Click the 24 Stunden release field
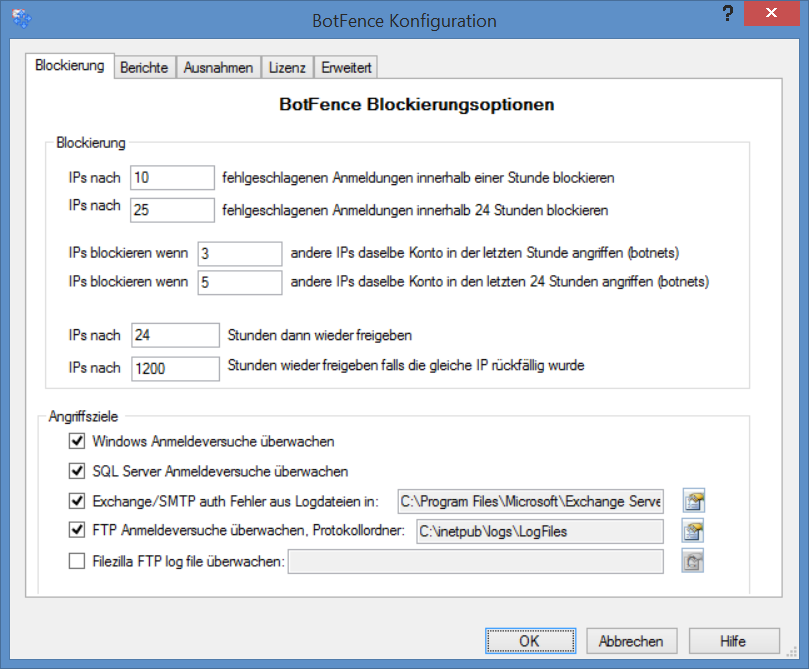809x669 pixels. (175, 335)
